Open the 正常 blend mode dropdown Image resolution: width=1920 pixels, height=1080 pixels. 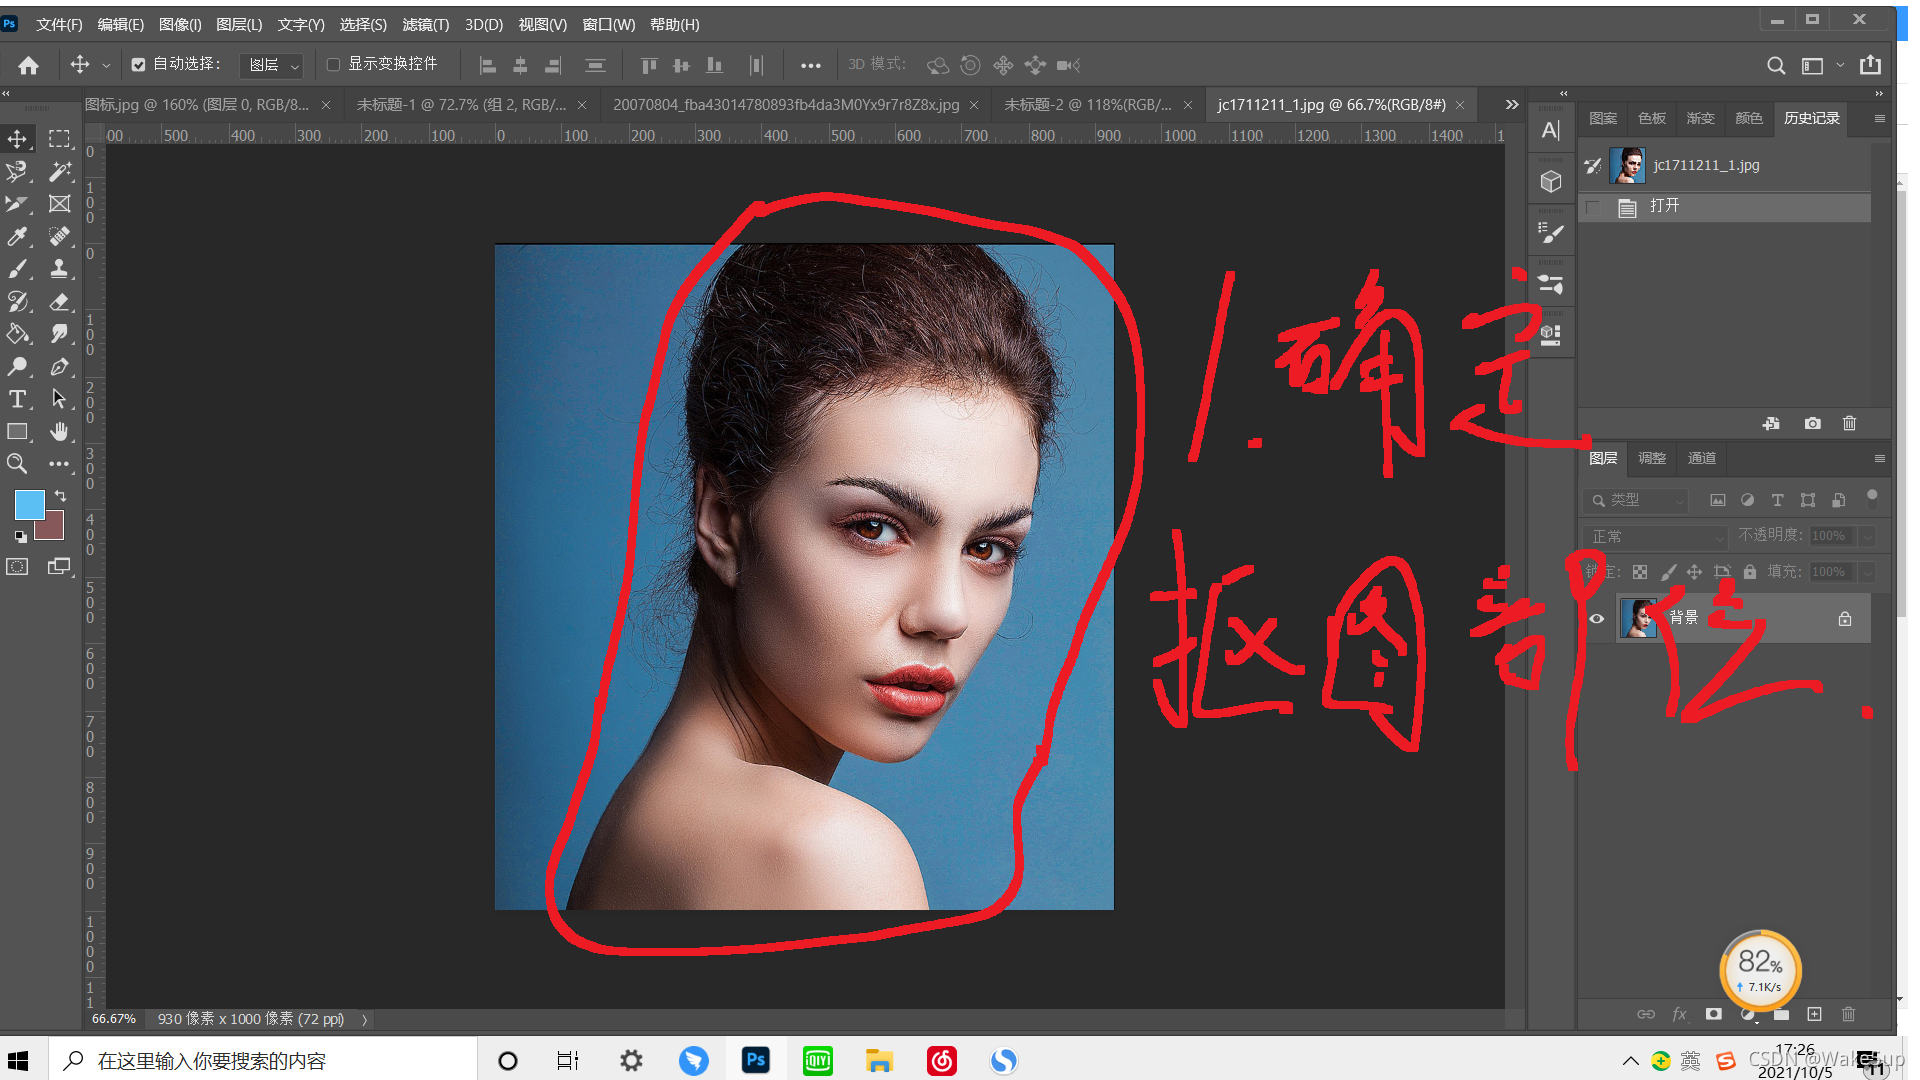tap(1655, 537)
